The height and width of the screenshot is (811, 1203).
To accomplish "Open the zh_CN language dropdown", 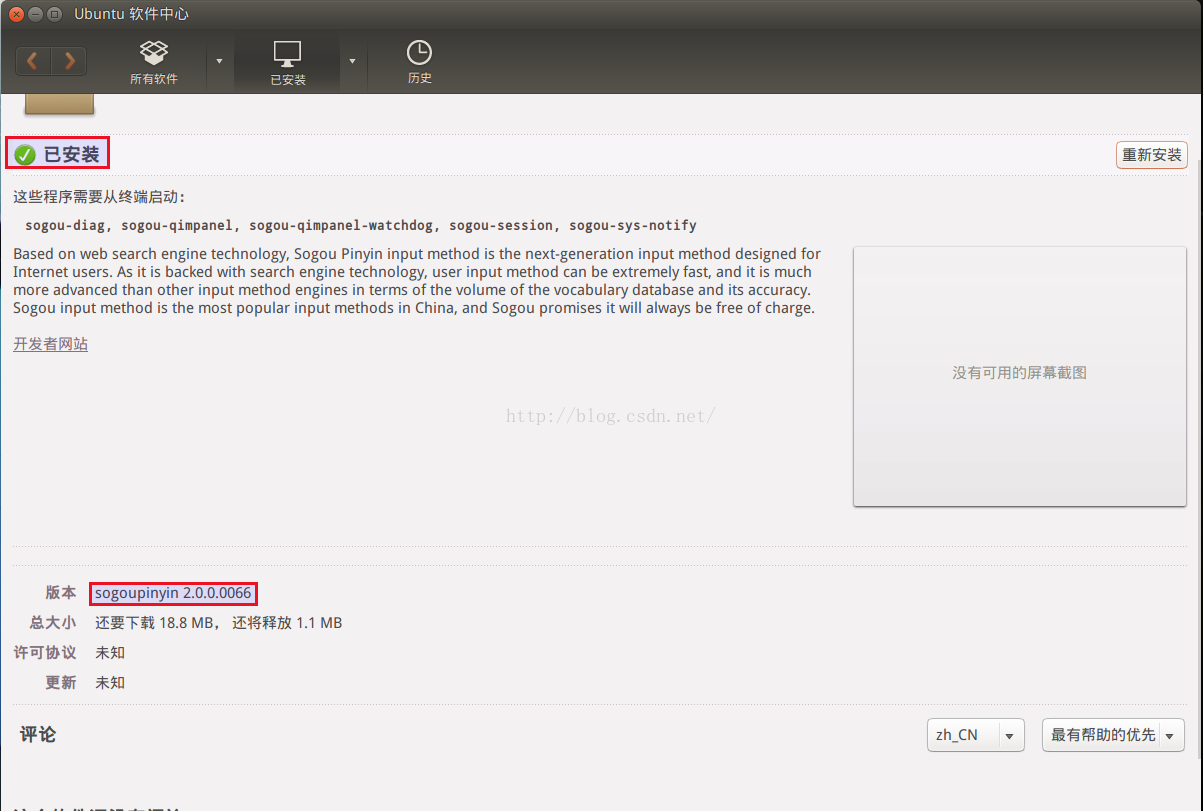I will pos(976,735).
